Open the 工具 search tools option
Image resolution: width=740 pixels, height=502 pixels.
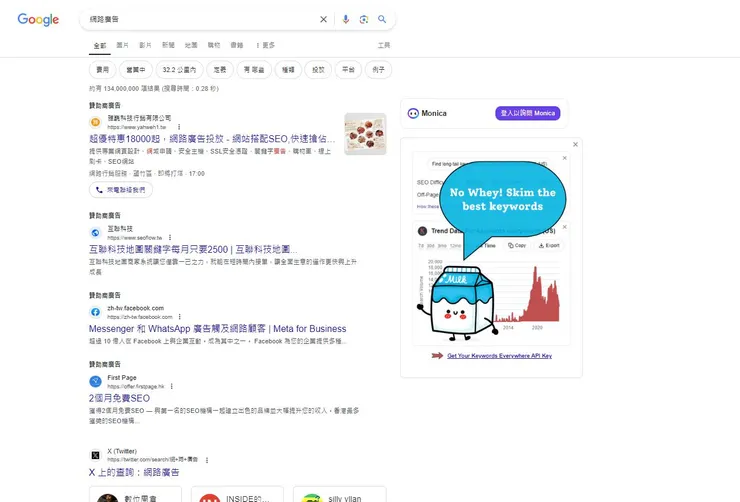pyautogui.click(x=384, y=45)
